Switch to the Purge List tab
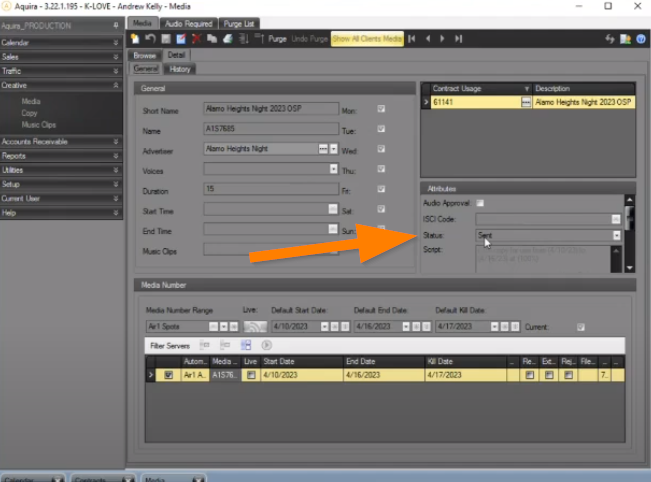This screenshot has width=651, height=482. click(239, 24)
